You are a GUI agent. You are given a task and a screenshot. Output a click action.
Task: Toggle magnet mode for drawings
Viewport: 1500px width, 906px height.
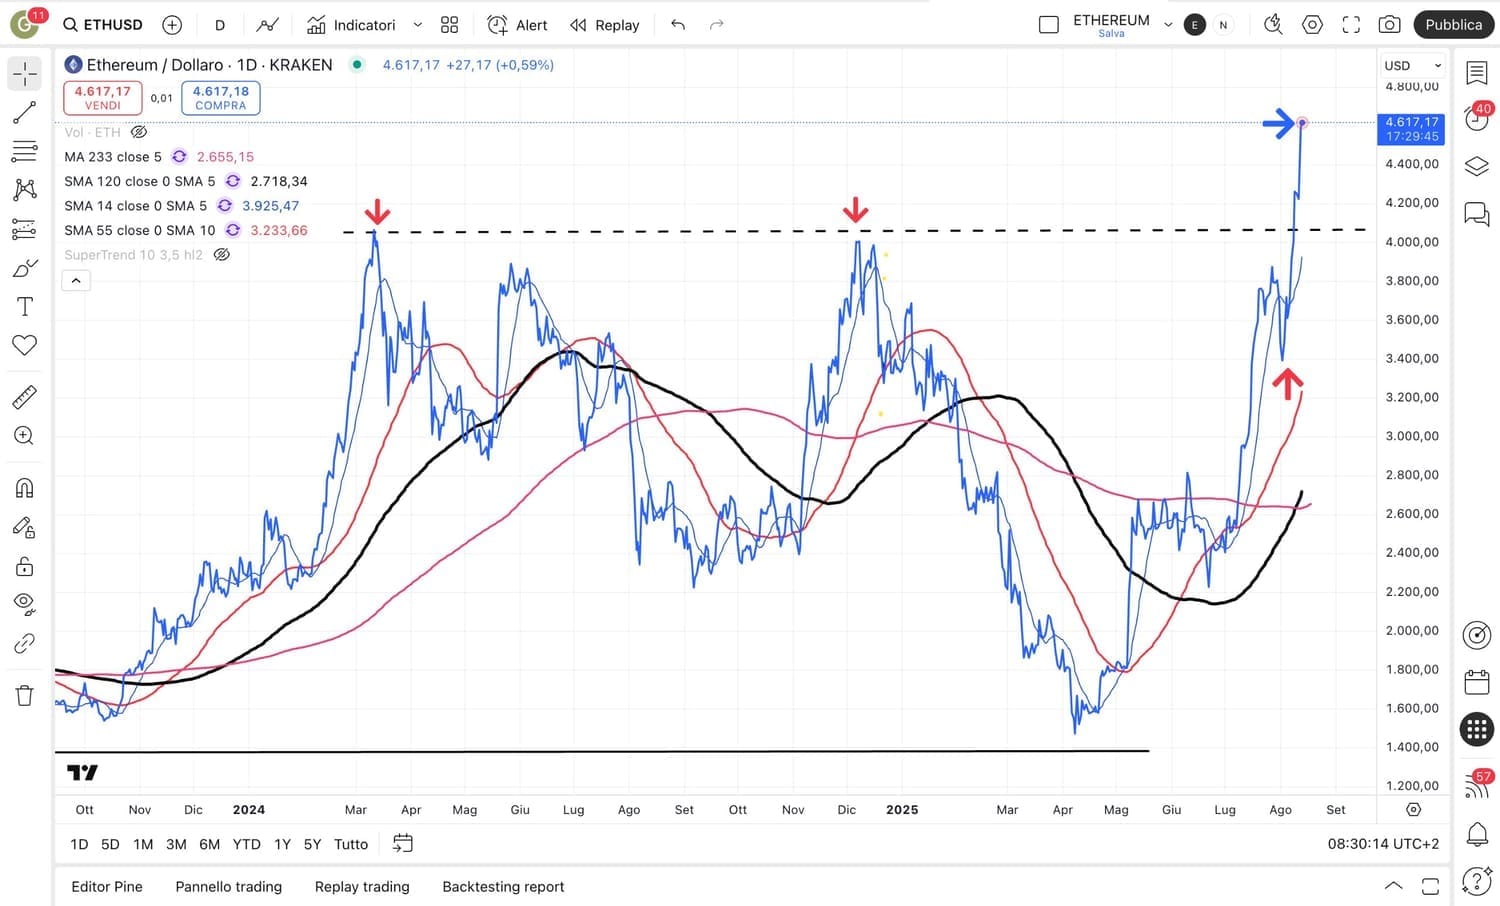[25, 488]
